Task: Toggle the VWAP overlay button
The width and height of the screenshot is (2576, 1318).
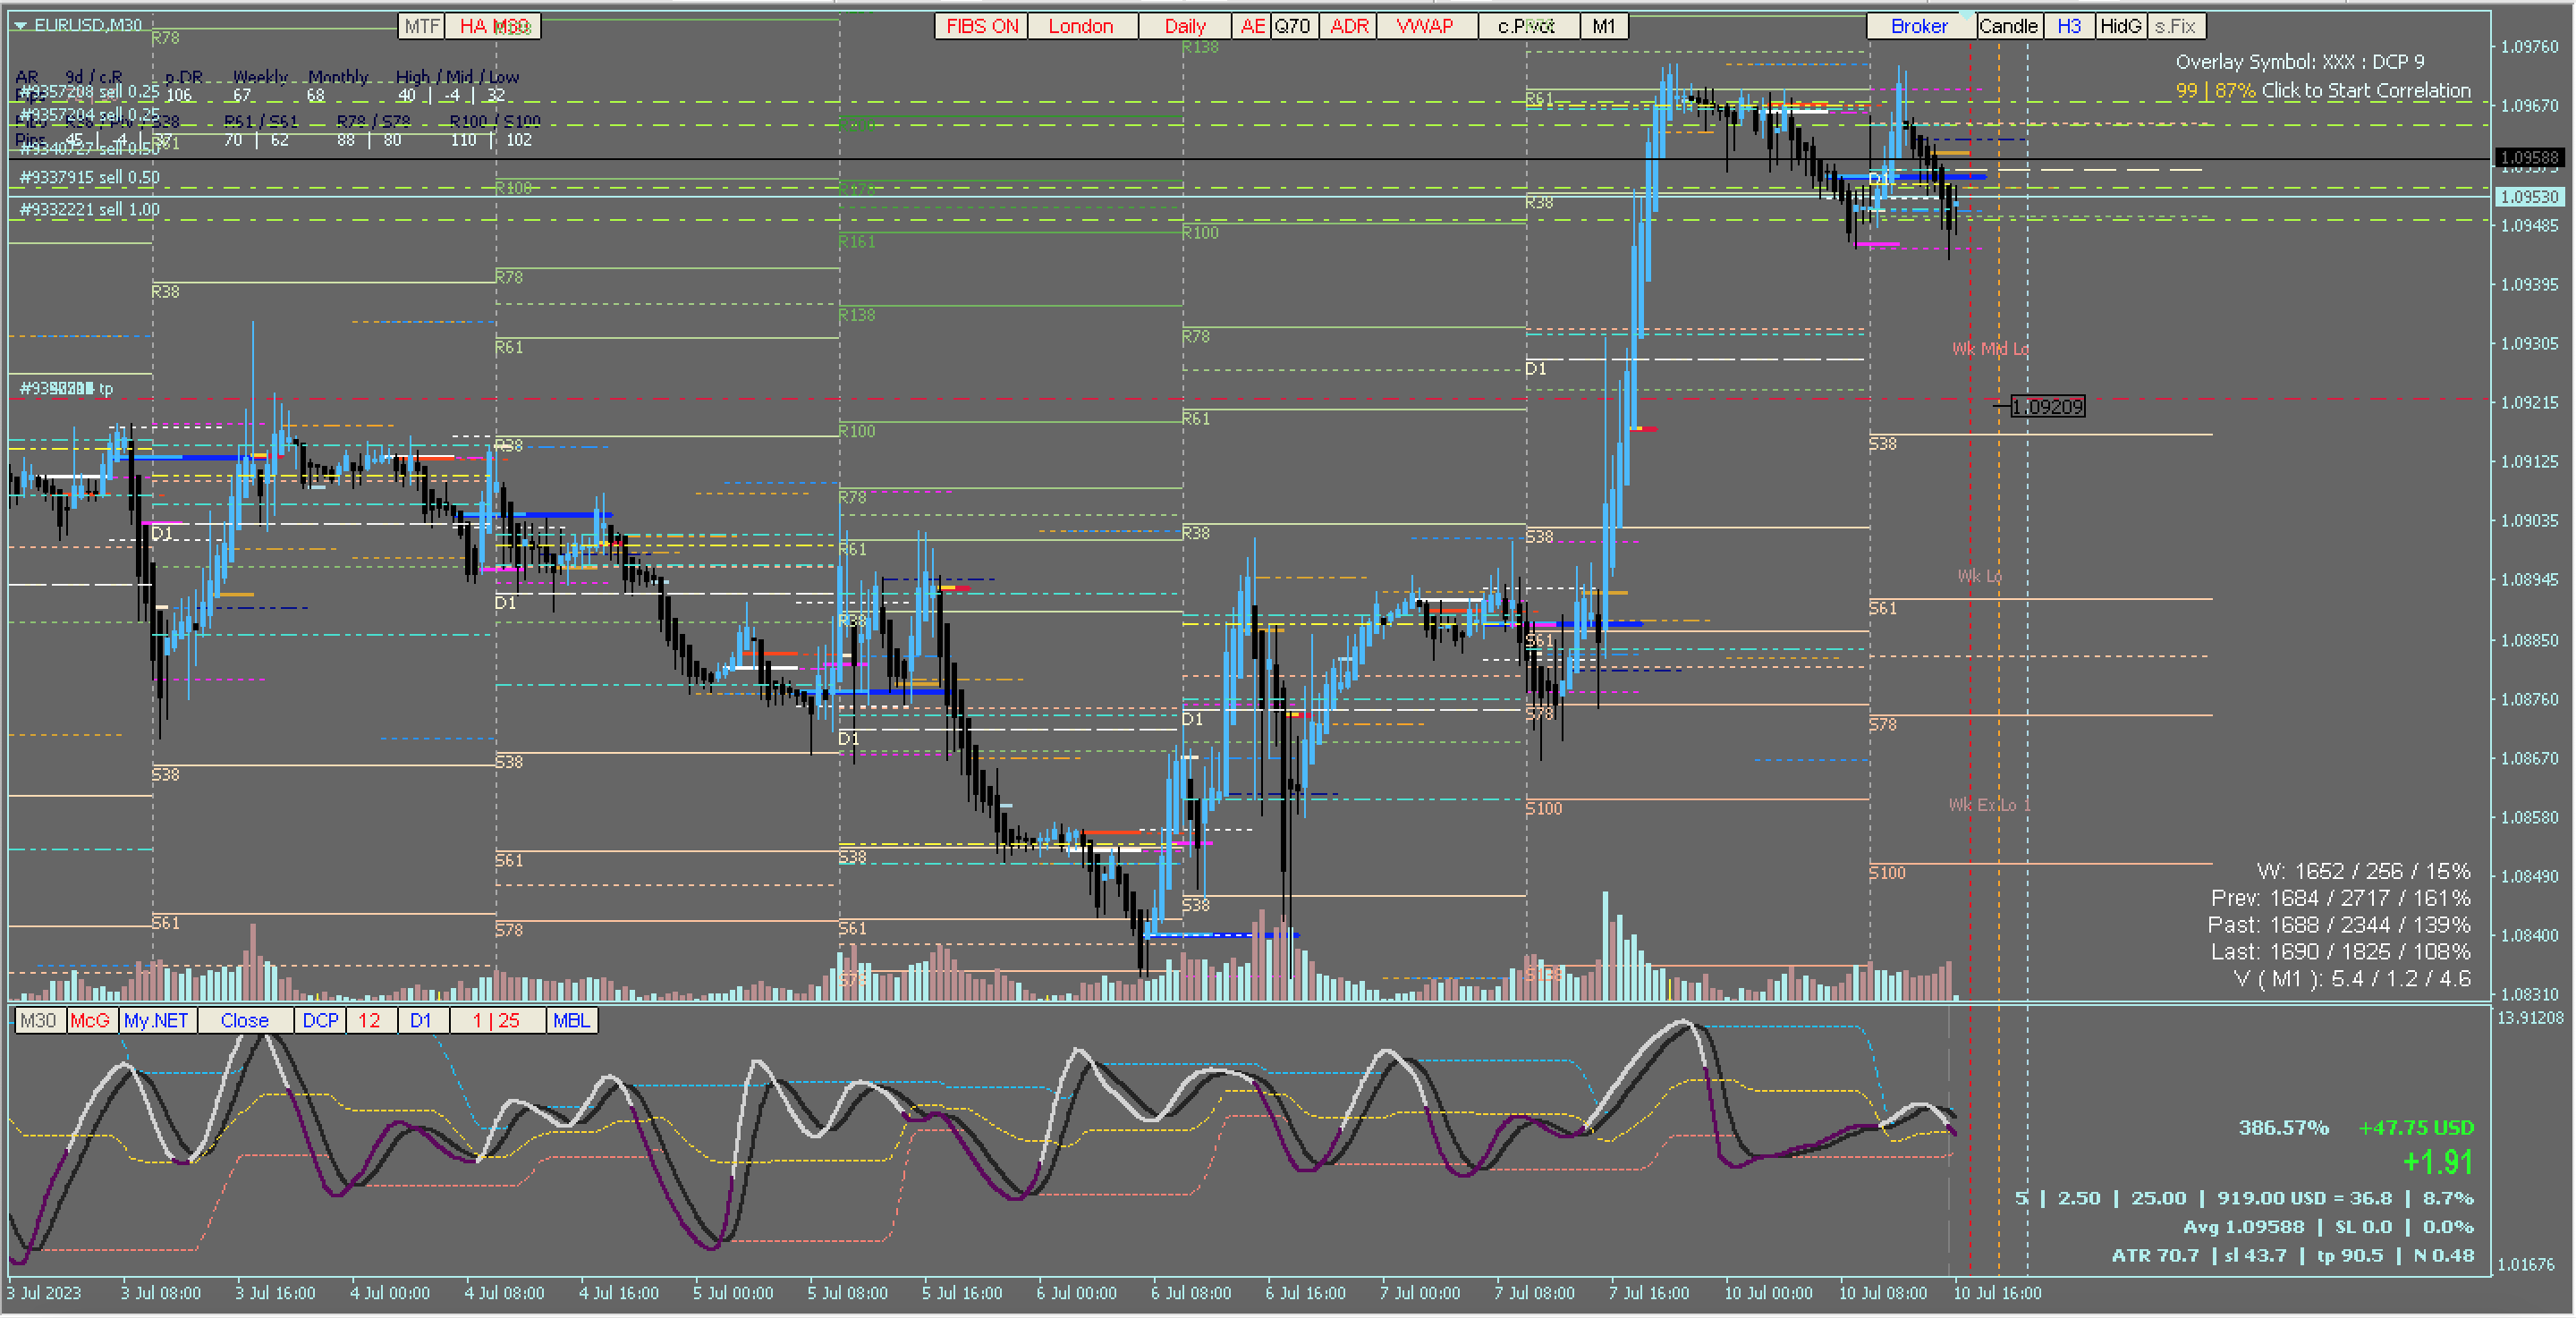Action: 1425,26
